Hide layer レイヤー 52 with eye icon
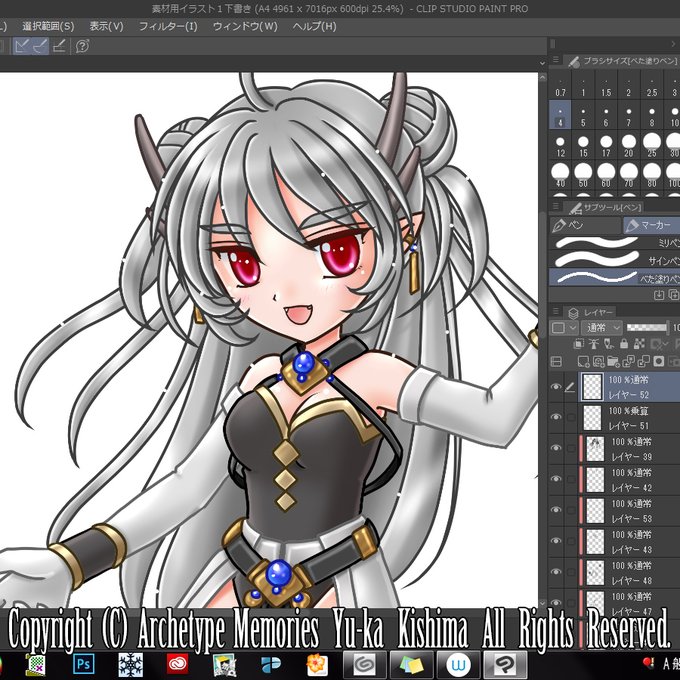The height and width of the screenshot is (680, 680). (x=556, y=387)
